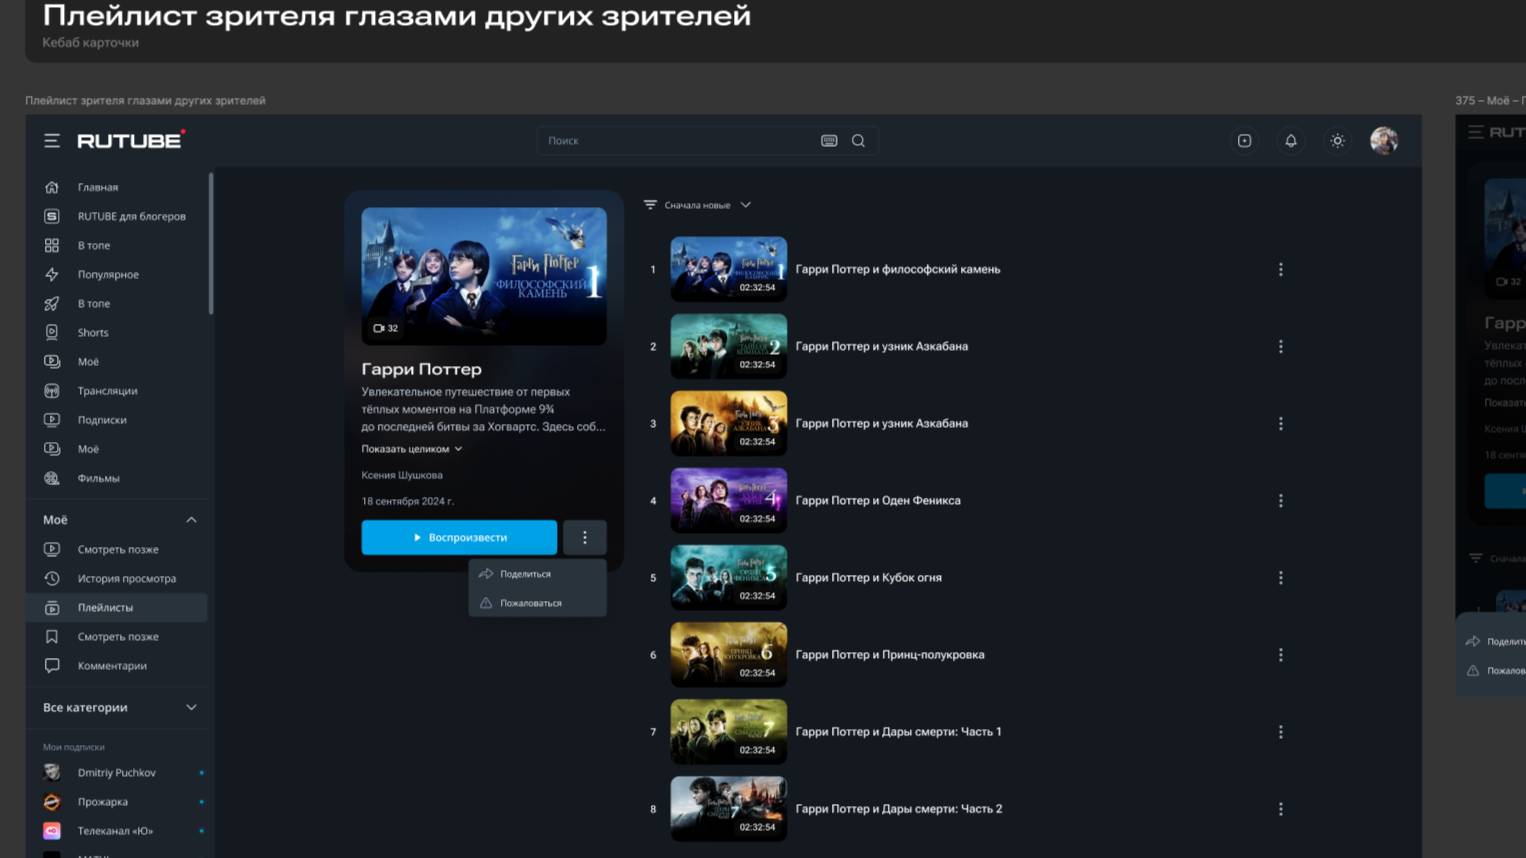The image size is (1526, 858).
Task: Open kebab menu for философский камень video
Action: 1280,269
